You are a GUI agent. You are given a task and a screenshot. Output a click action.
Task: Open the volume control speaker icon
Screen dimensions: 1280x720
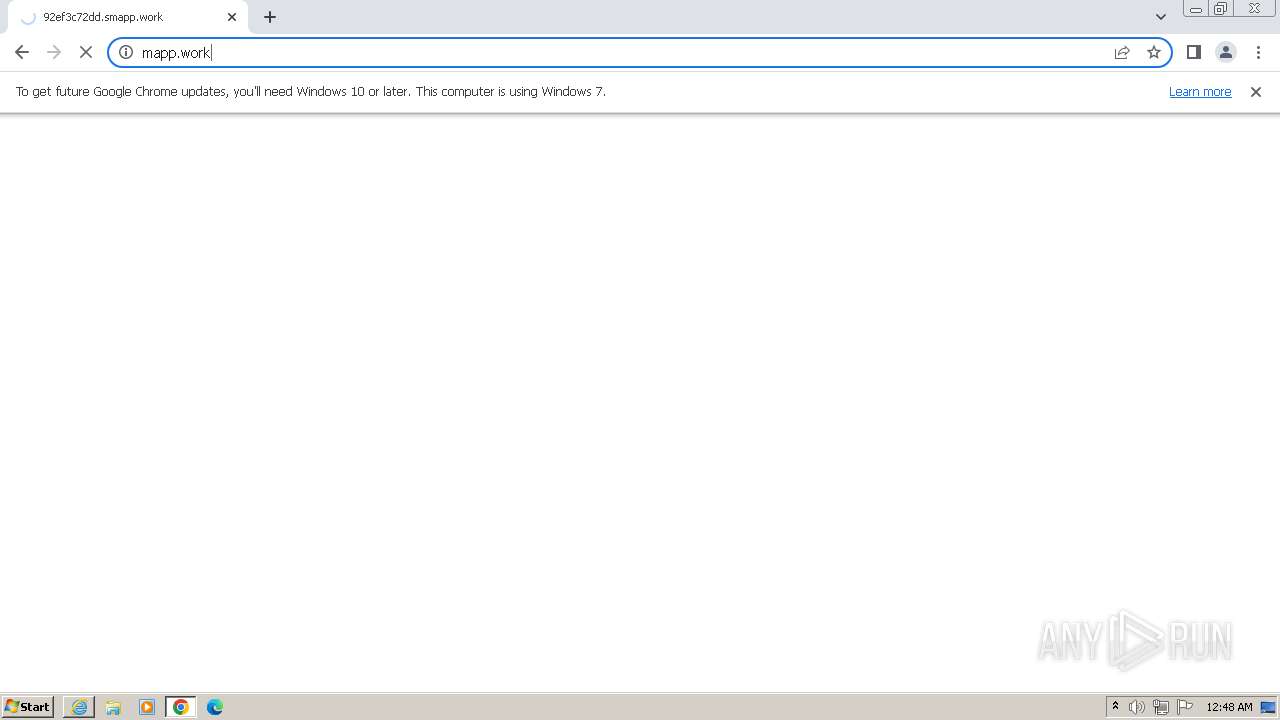[1137, 707]
